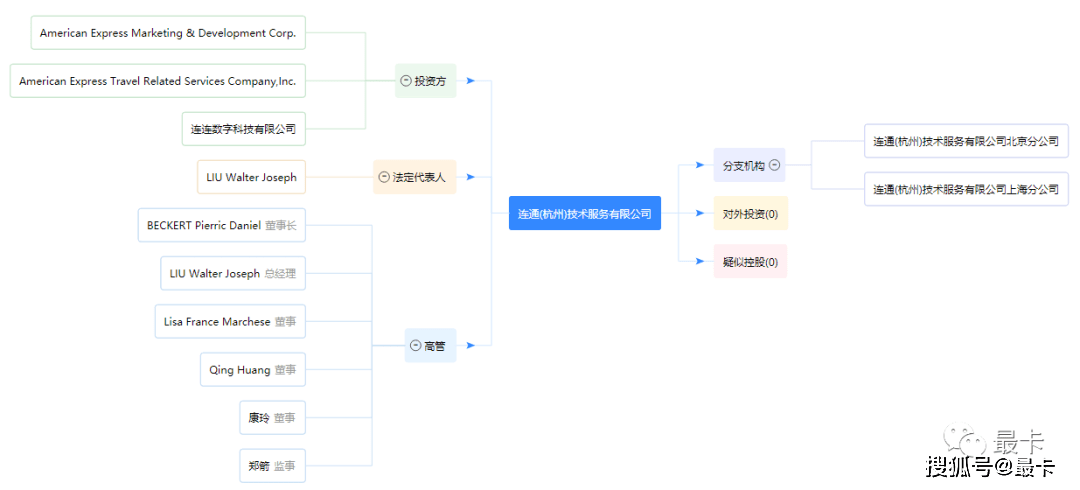Collapse the 法定代表人 branch minus icon
The image size is (1080, 490).
click(384, 177)
